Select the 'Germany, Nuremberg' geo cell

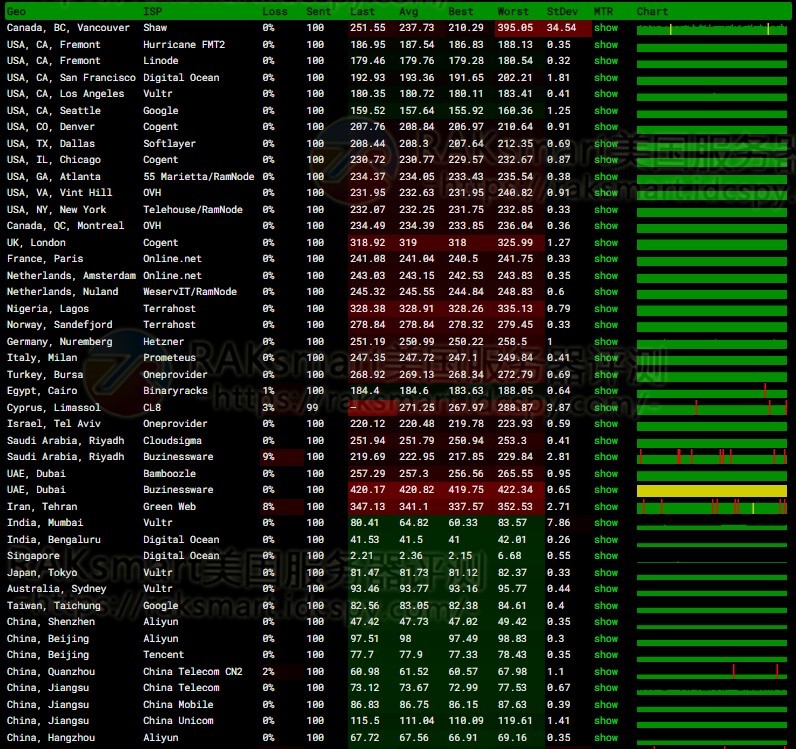pos(59,342)
